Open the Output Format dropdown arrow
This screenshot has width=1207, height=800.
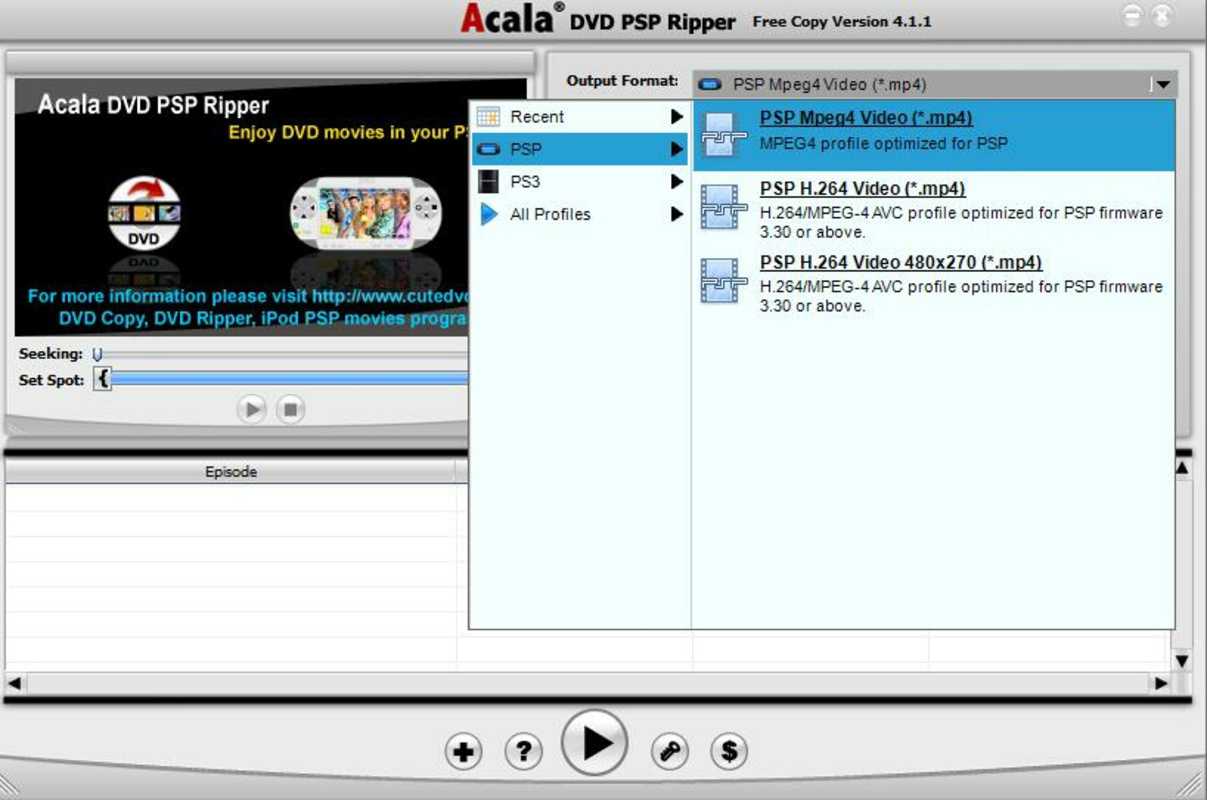coord(1162,85)
